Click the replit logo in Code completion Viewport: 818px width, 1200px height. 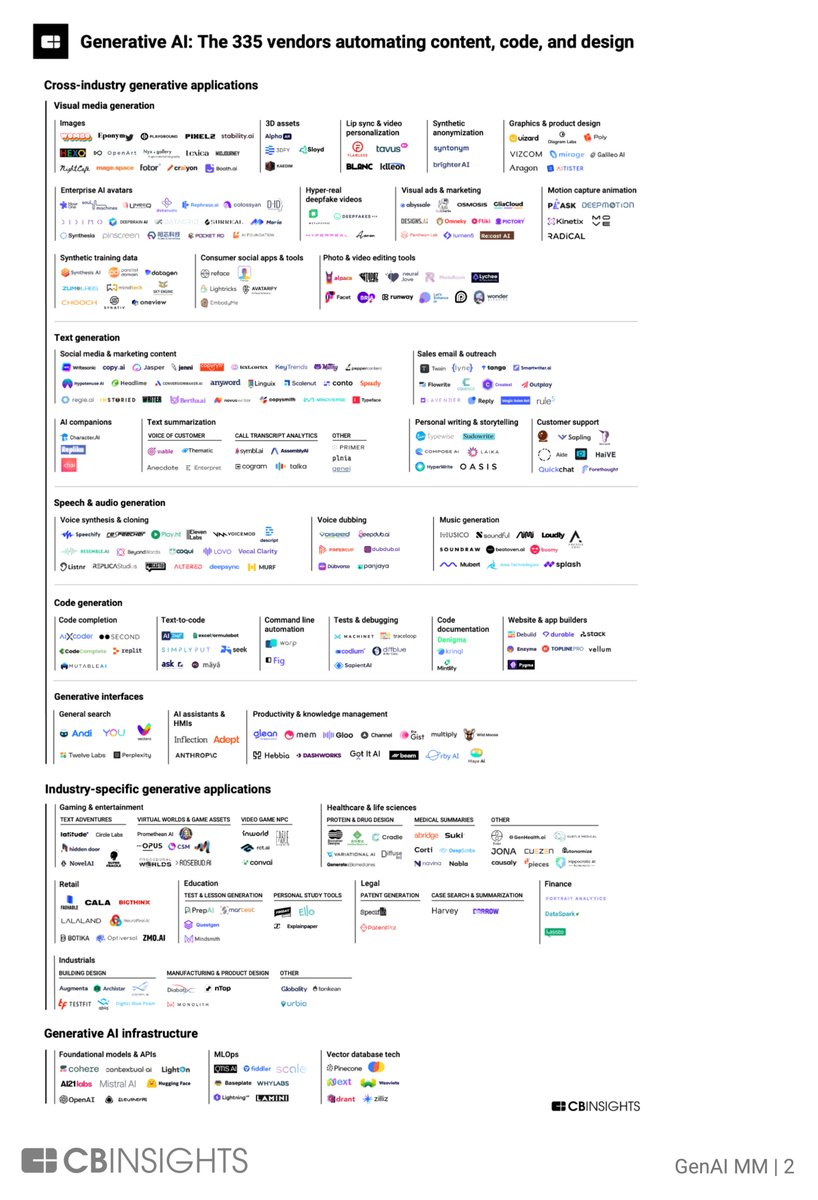tap(126, 650)
